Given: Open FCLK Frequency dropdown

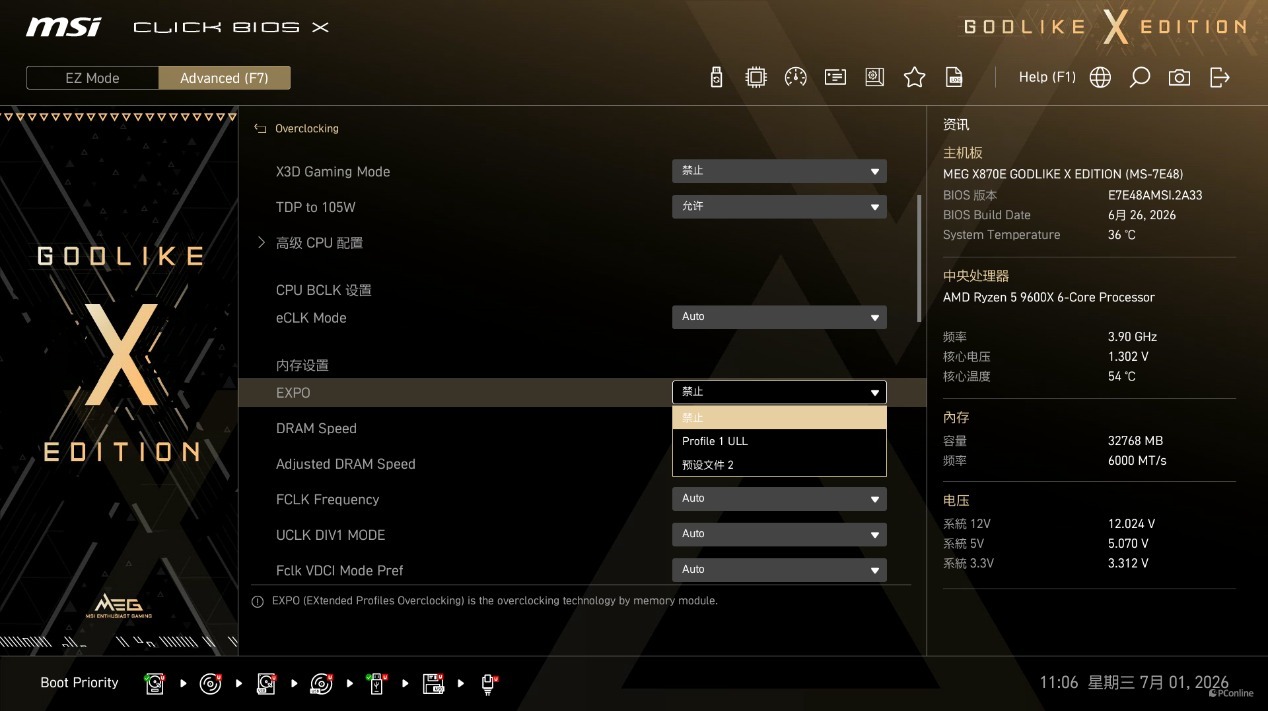Looking at the screenshot, I should click(x=779, y=498).
